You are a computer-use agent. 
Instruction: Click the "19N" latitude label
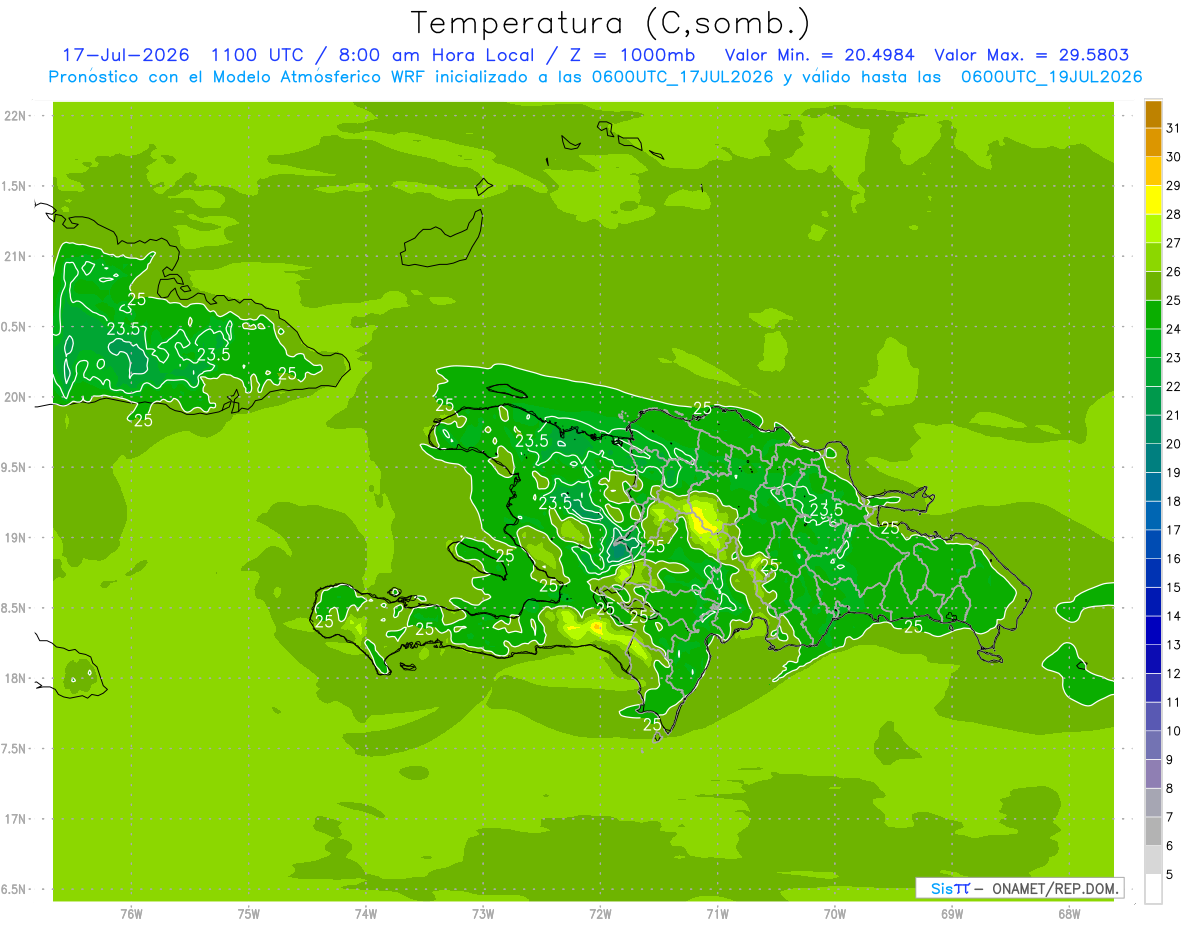16,538
